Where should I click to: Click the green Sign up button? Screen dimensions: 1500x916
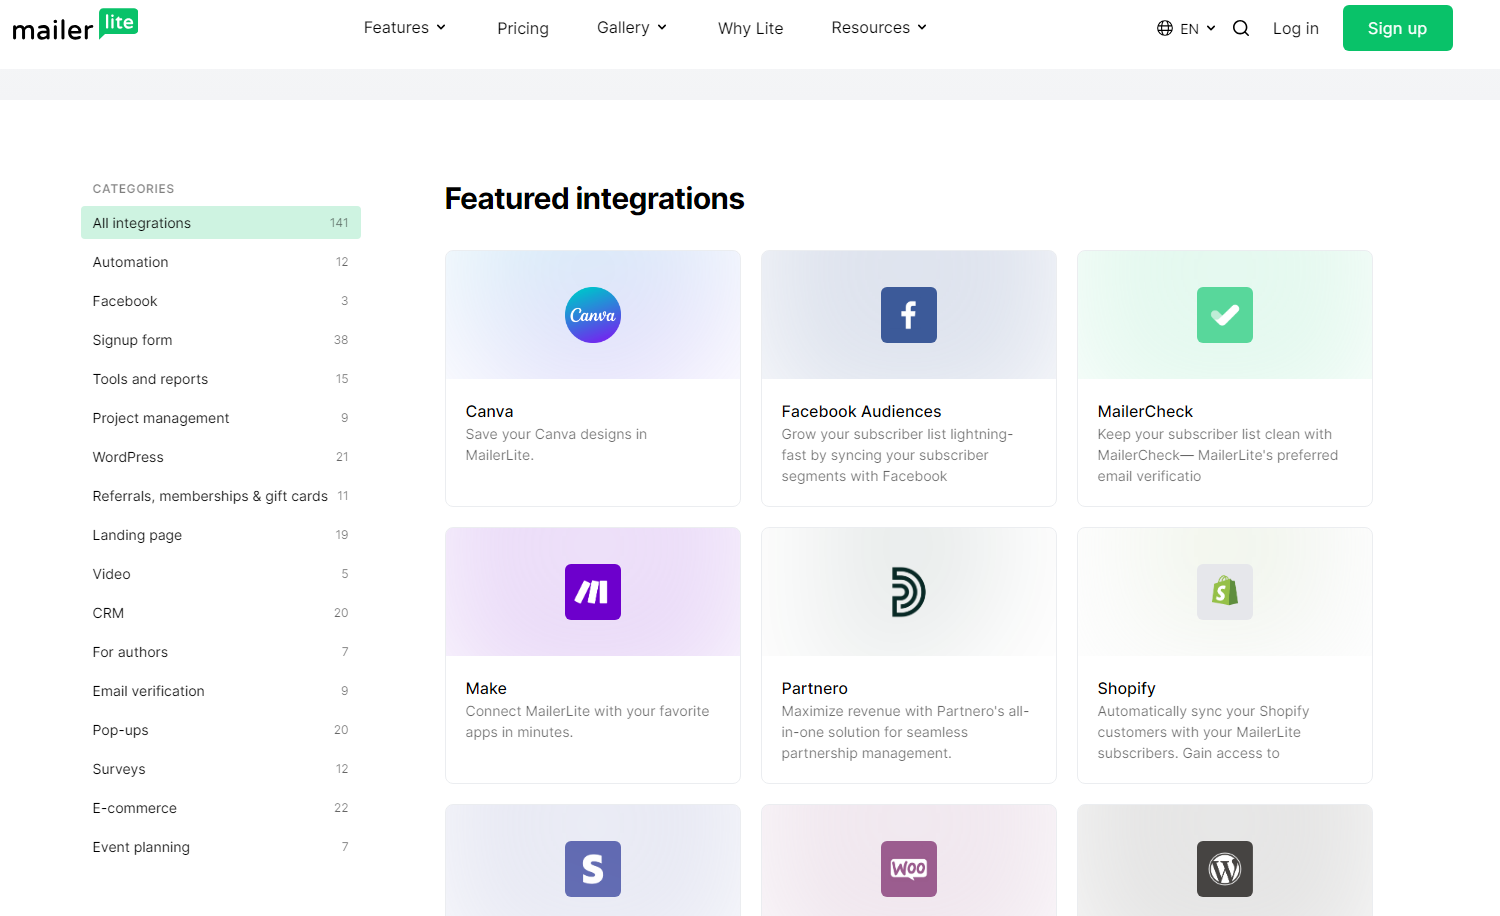point(1397,28)
